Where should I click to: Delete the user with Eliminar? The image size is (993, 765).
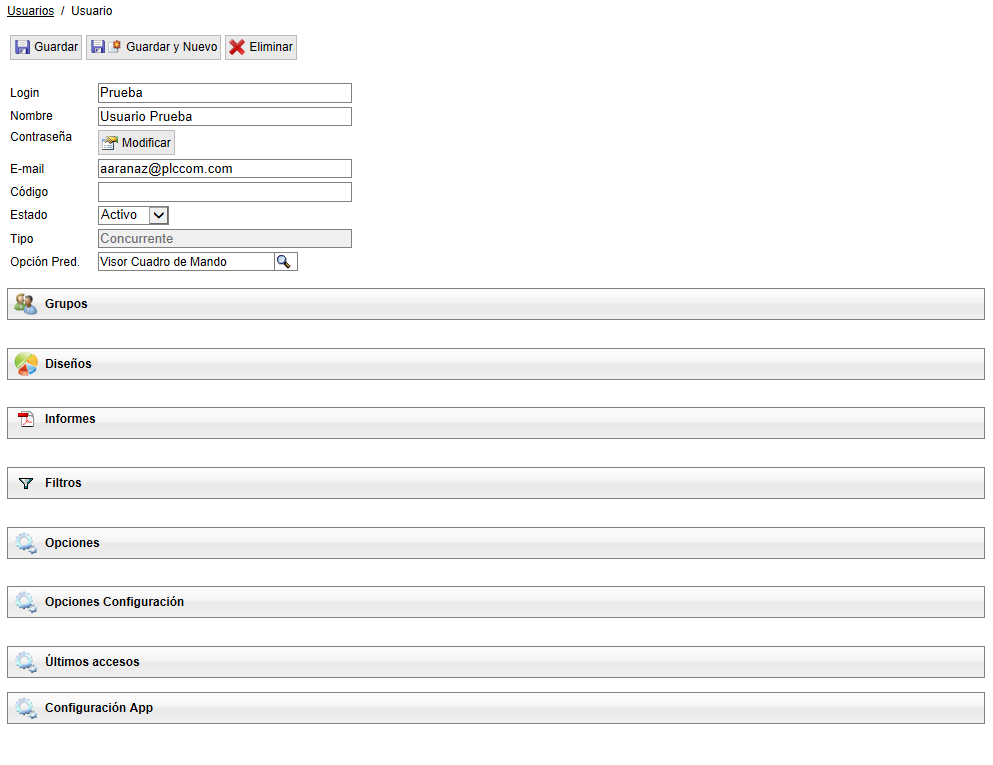click(x=261, y=47)
